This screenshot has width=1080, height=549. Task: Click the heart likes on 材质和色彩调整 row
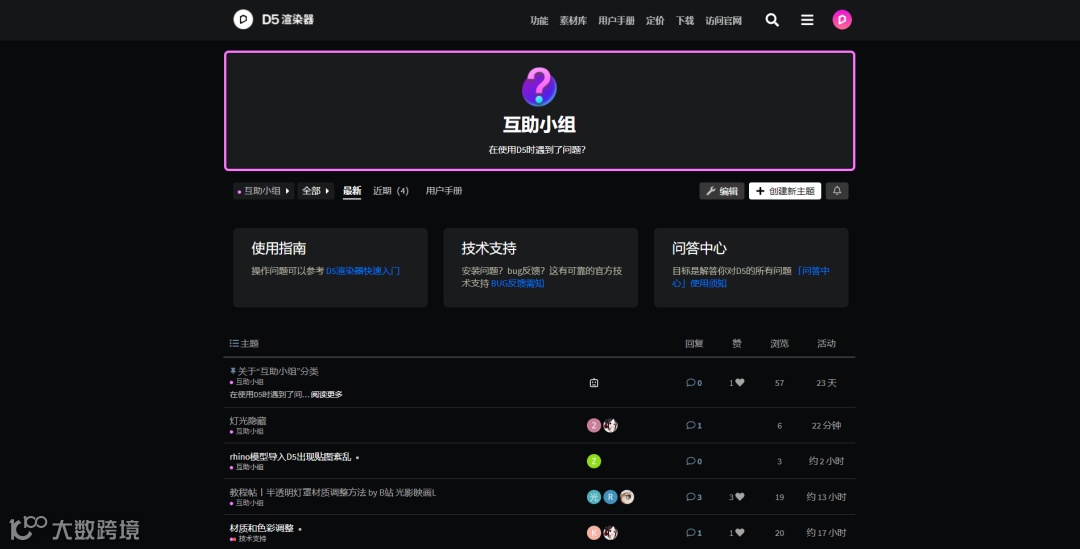tap(736, 532)
